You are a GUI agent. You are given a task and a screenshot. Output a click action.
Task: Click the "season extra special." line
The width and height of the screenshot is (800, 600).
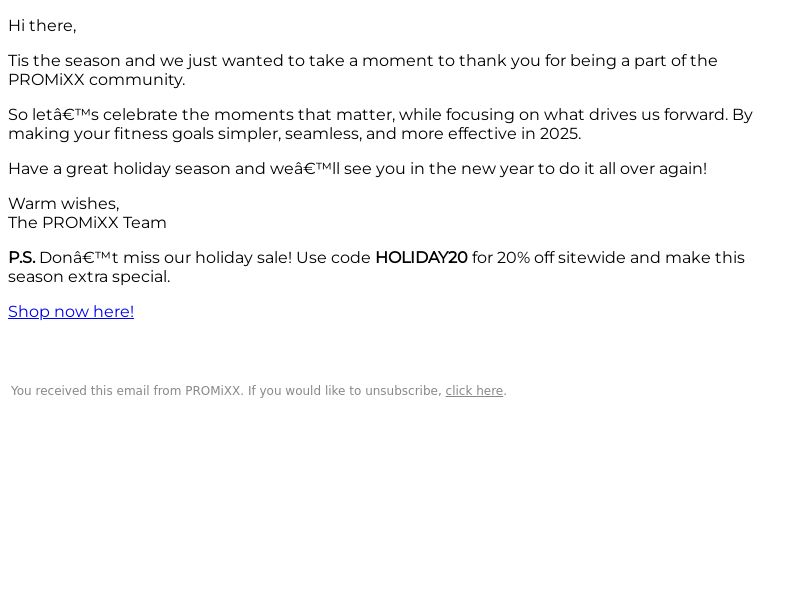point(89,277)
